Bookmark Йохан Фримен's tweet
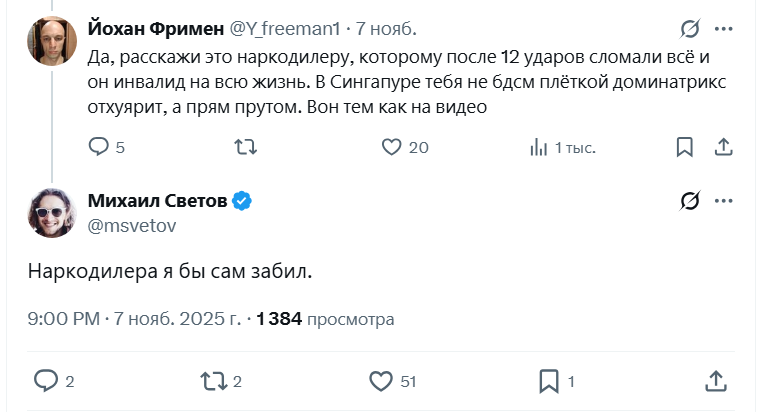 (x=685, y=147)
